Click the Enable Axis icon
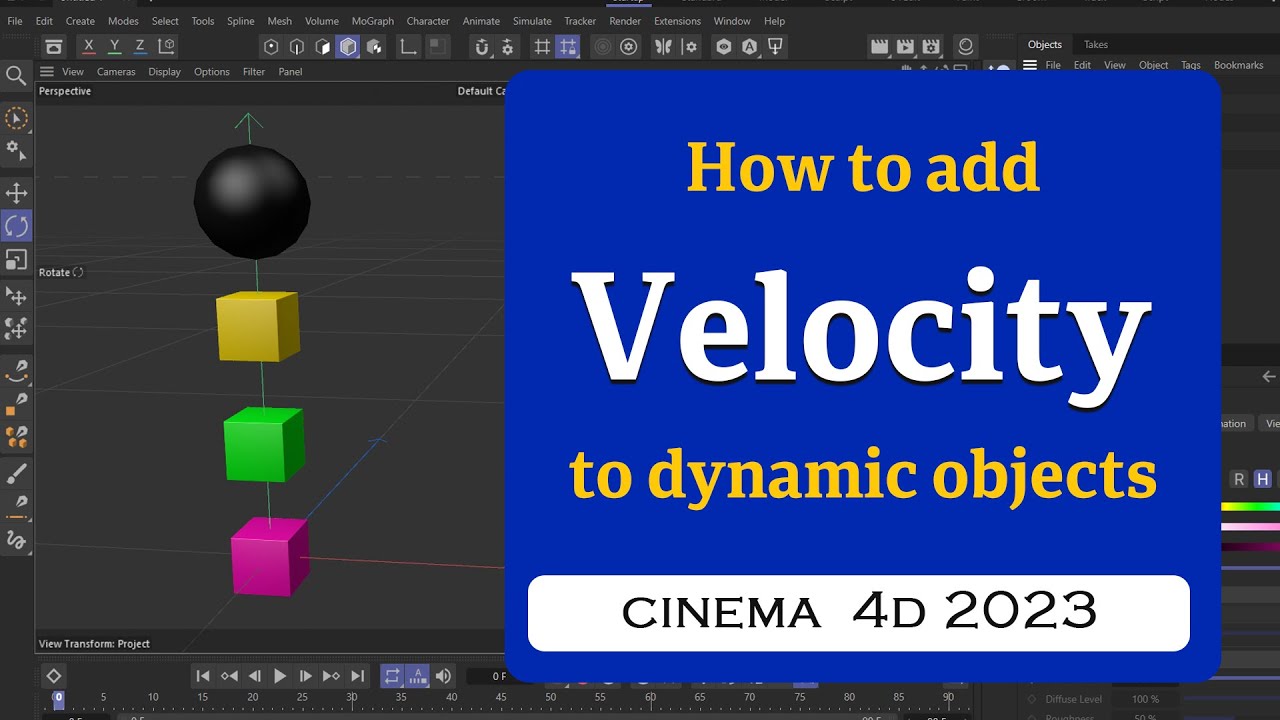The height and width of the screenshot is (720, 1280). tap(408, 46)
